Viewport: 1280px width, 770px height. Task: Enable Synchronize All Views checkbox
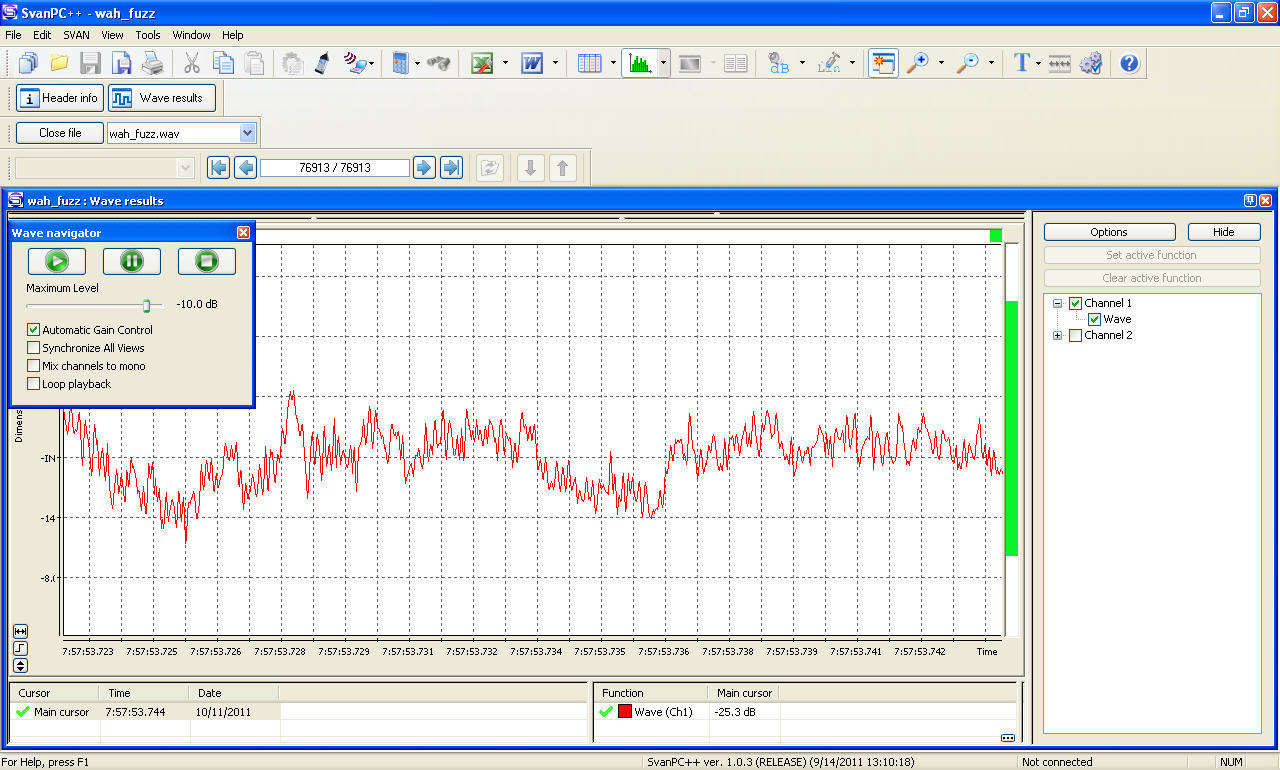pyautogui.click(x=34, y=348)
